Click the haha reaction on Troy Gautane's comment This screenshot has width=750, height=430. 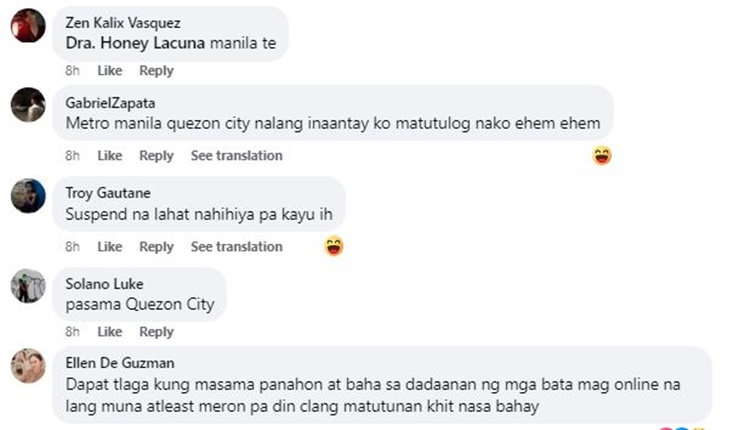[334, 246]
